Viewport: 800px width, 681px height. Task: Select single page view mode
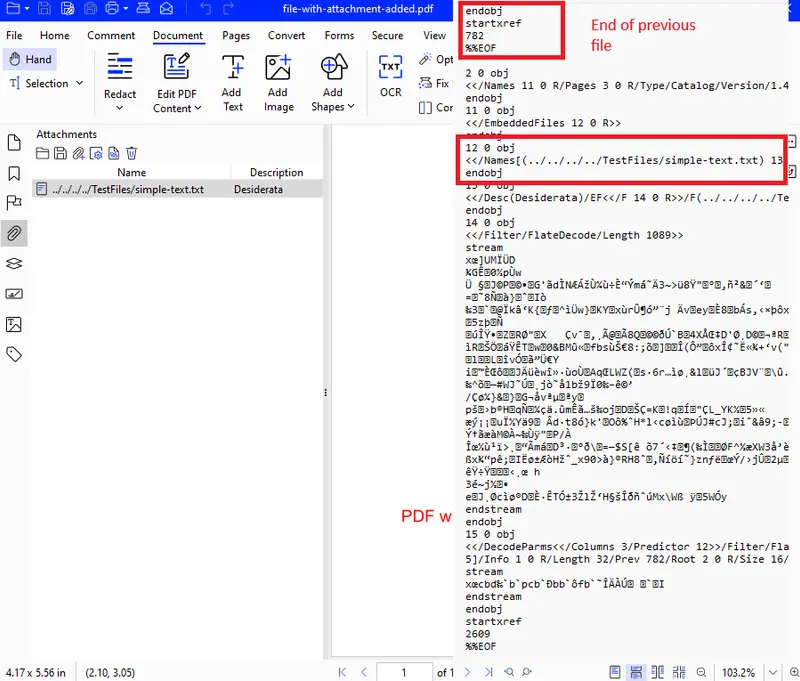[615, 672]
